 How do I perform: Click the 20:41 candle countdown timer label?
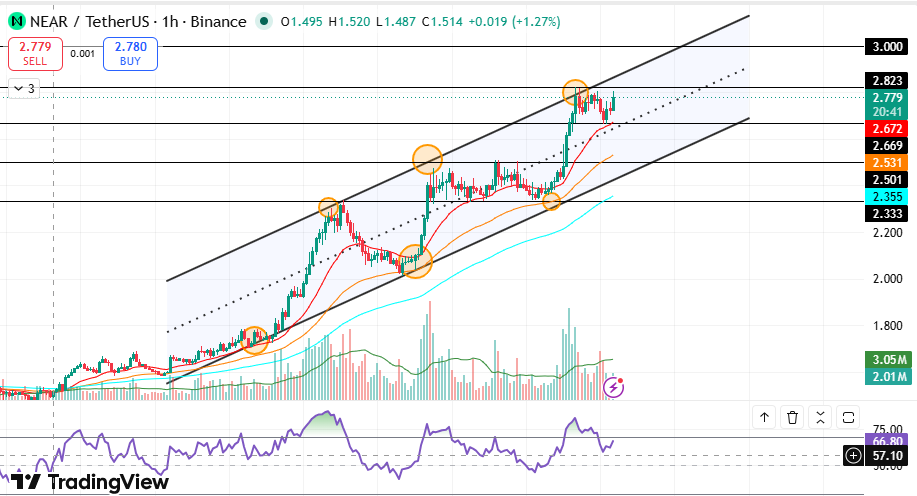point(887,112)
